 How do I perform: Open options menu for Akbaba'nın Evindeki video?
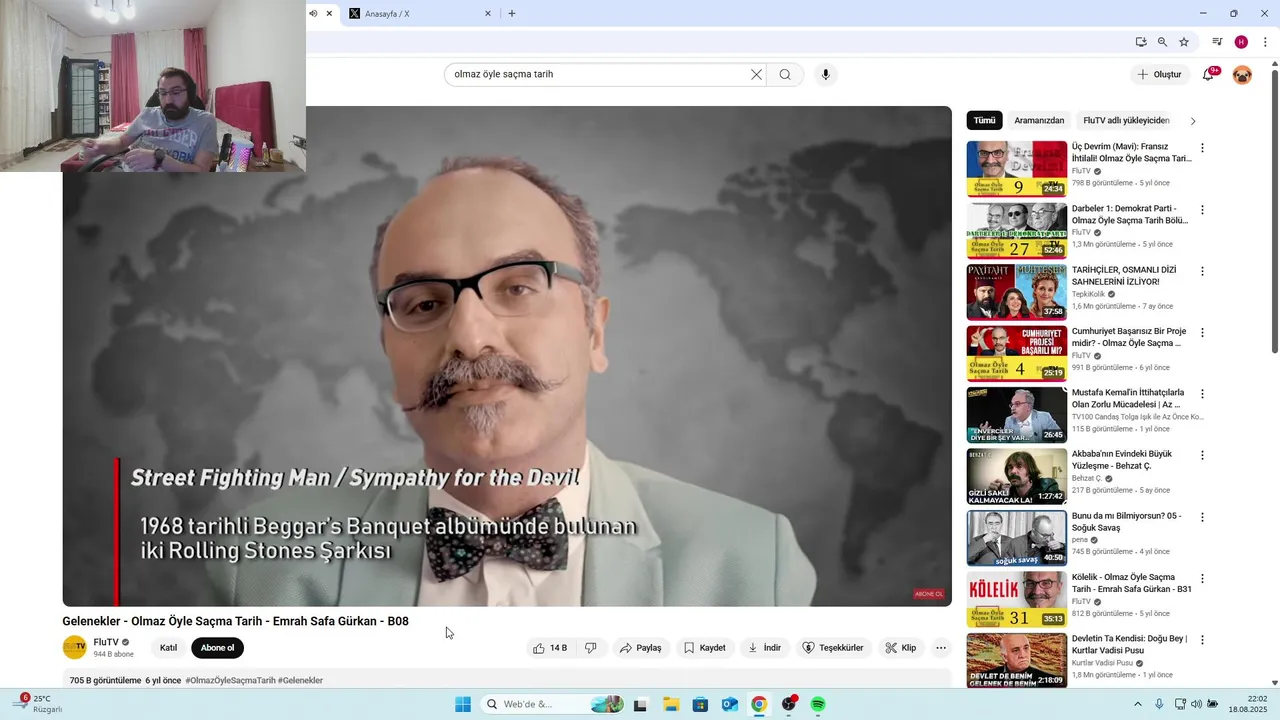click(1202, 455)
